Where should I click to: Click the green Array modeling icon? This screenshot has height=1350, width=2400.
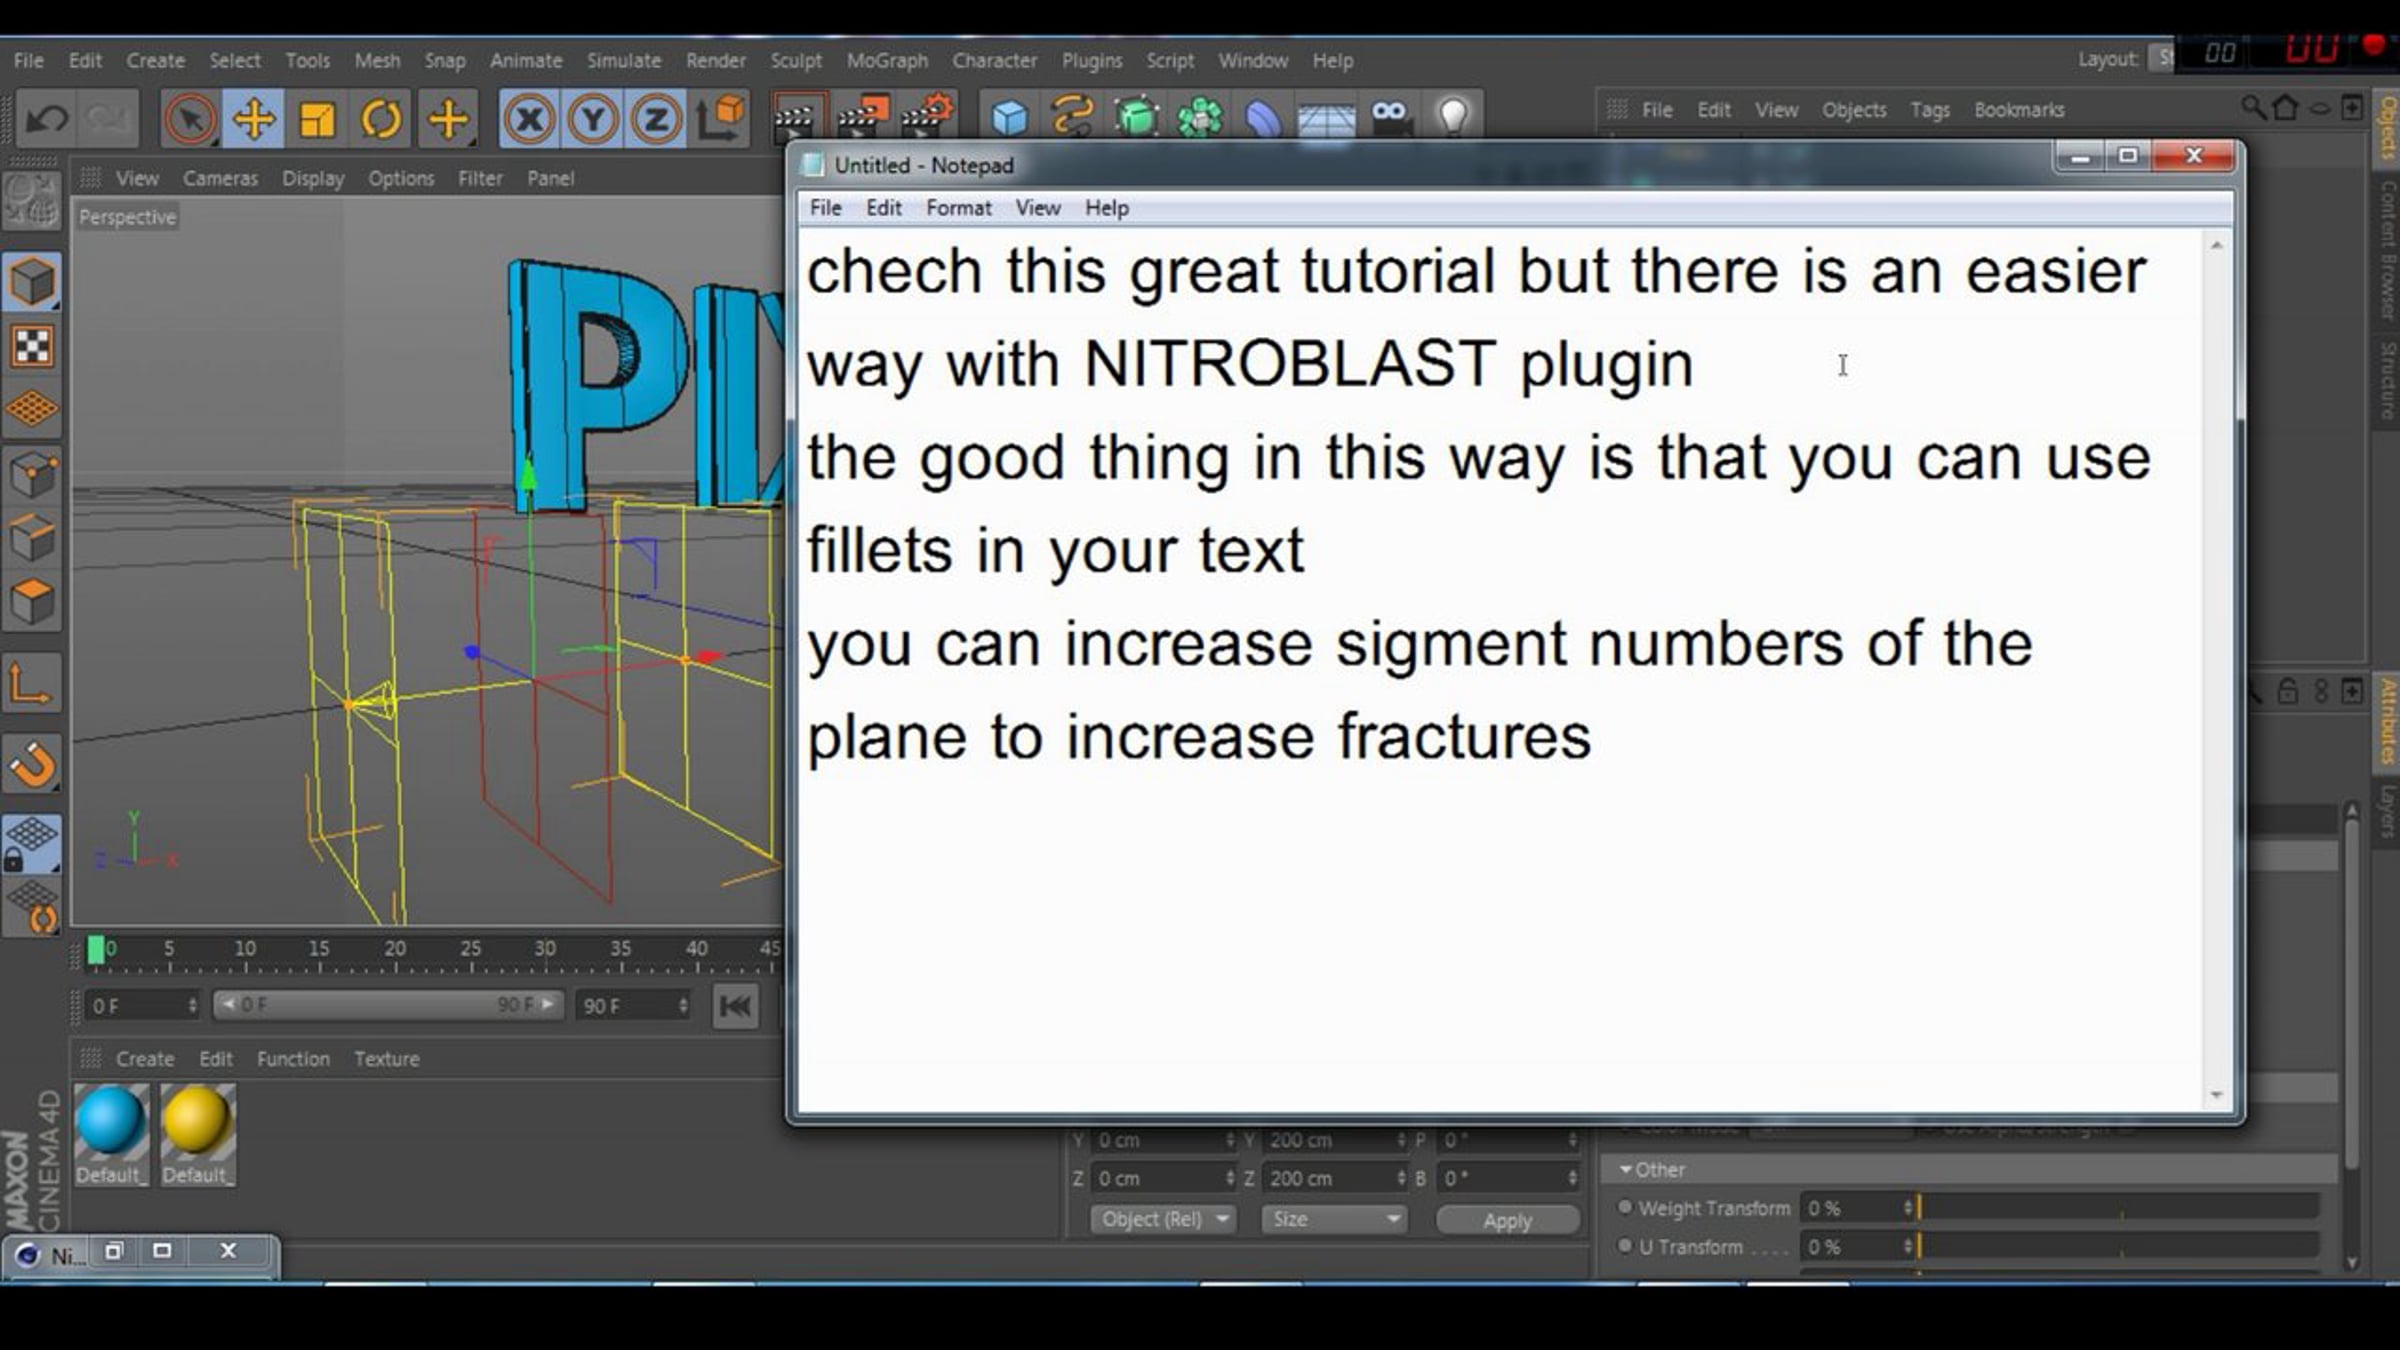[1199, 120]
